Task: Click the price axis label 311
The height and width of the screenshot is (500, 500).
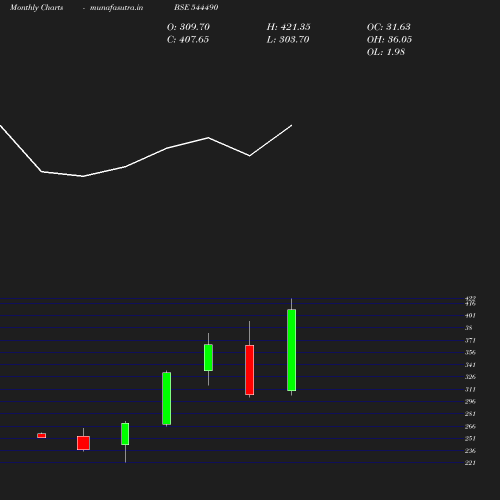Action: [x=470, y=389]
